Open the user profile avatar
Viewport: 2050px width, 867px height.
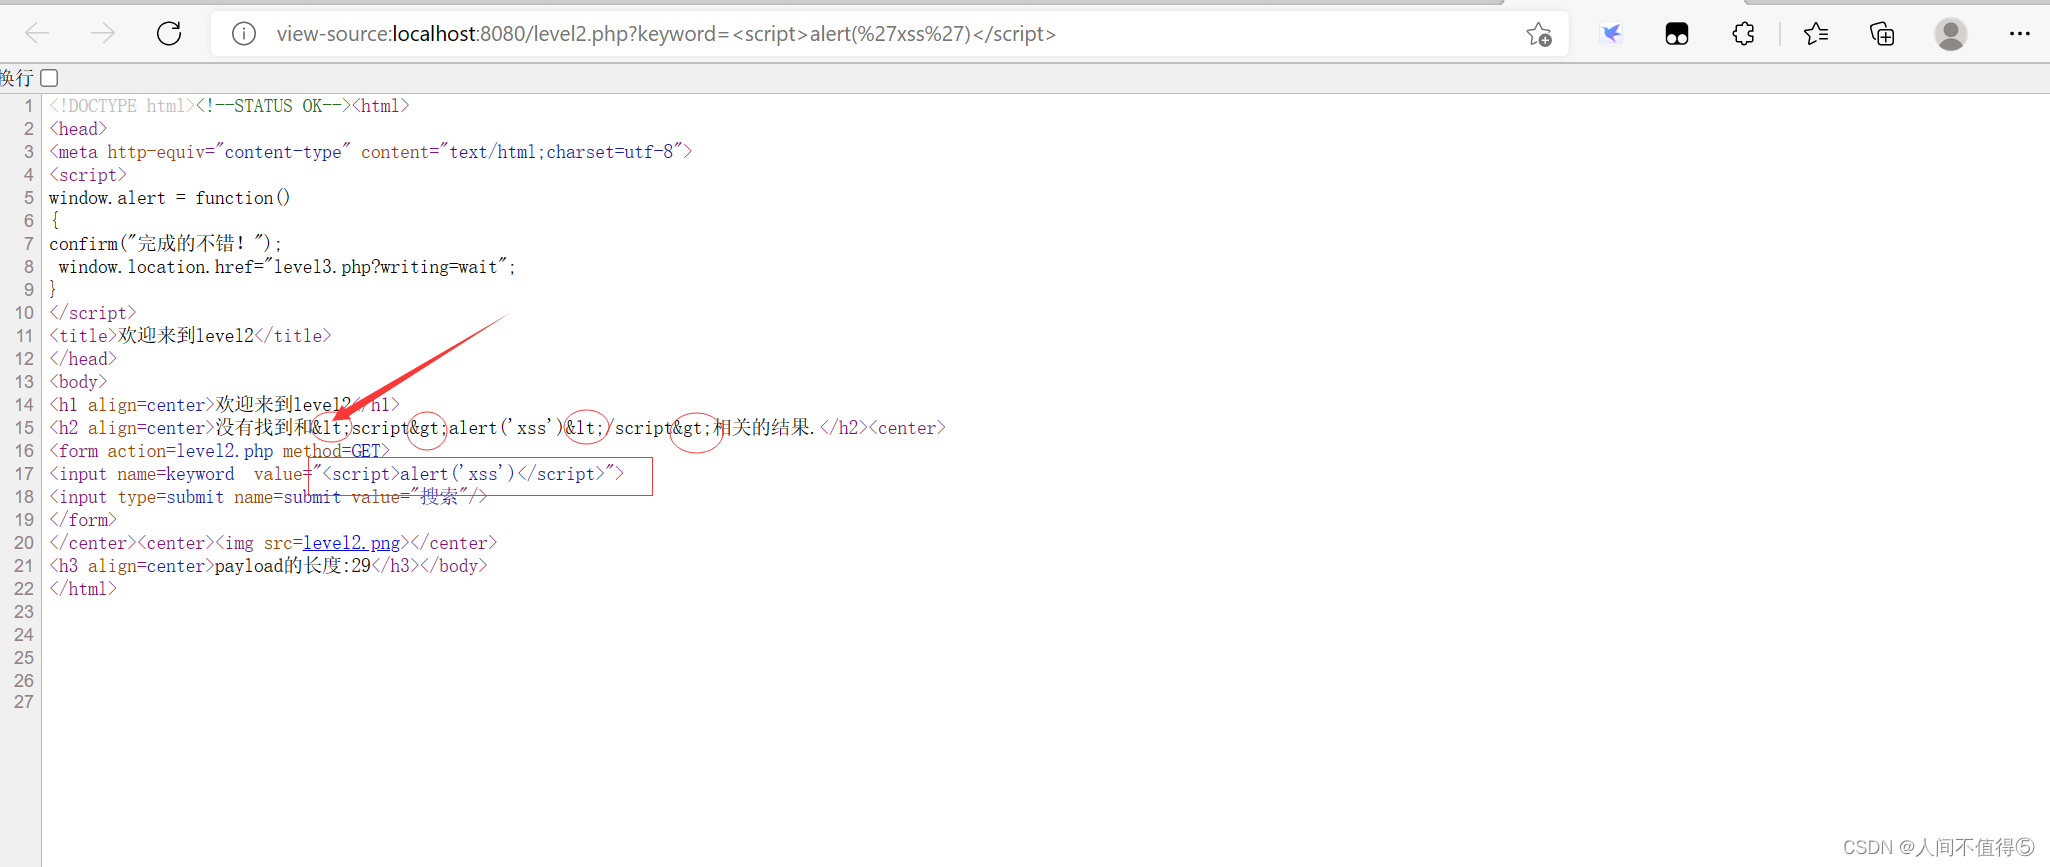pos(1950,34)
